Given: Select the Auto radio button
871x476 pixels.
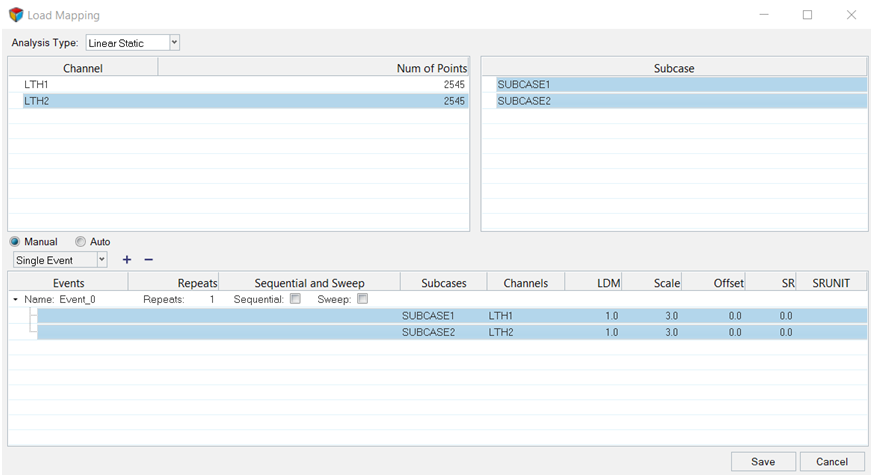Looking at the screenshot, I should coord(81,242).
